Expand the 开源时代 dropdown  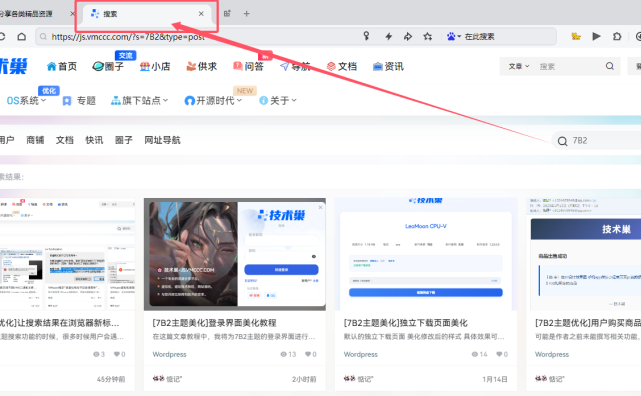[213, 101]
